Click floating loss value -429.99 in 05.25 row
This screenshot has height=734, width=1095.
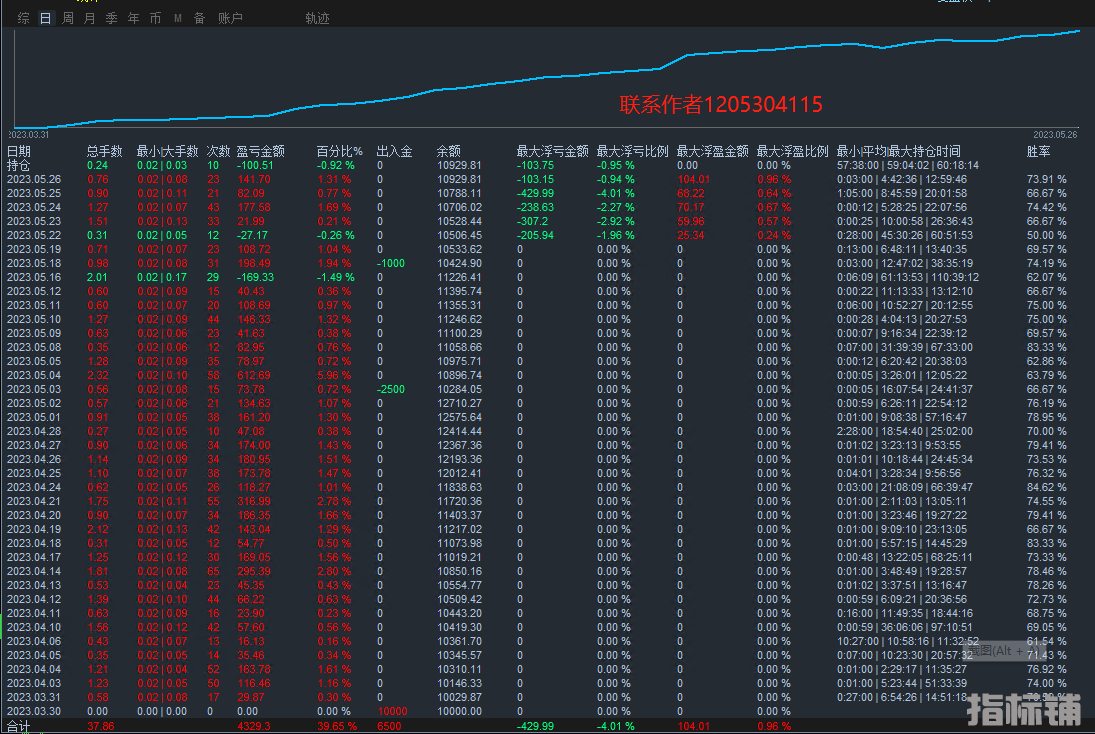(x=536, y=193)
